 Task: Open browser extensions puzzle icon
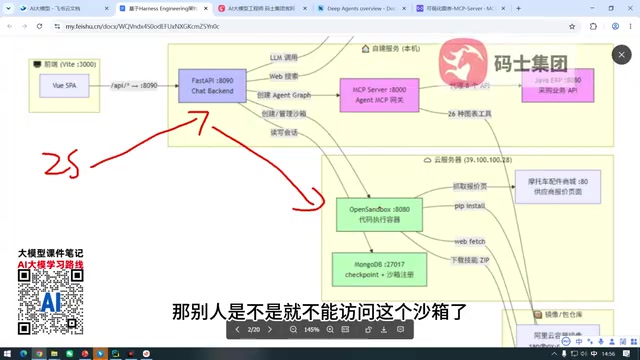593,26
